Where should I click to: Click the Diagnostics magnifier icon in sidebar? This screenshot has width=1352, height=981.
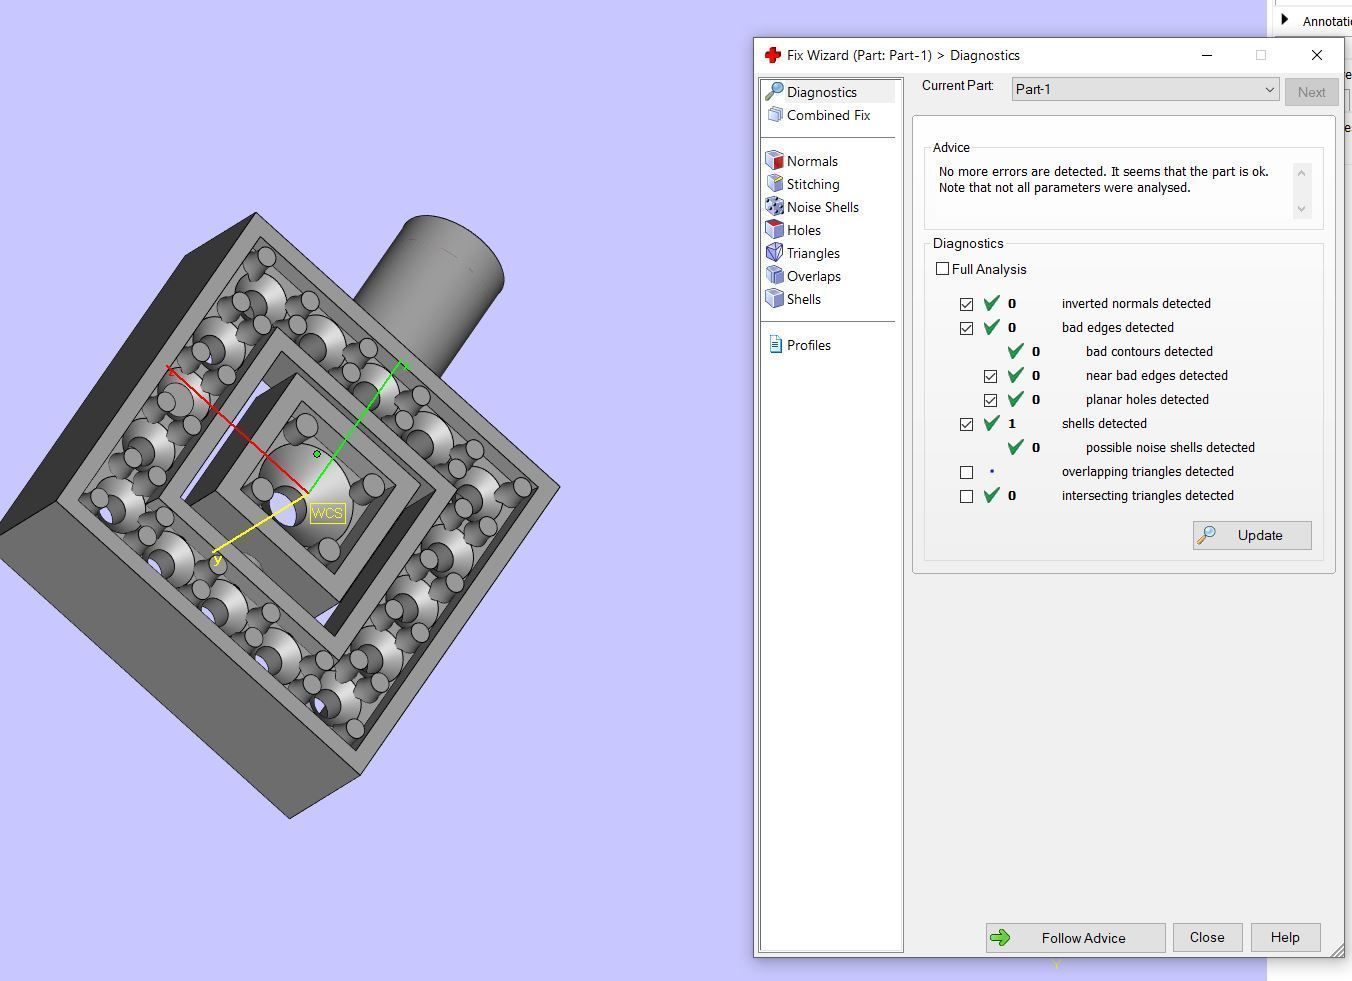(x=774, y=92)
